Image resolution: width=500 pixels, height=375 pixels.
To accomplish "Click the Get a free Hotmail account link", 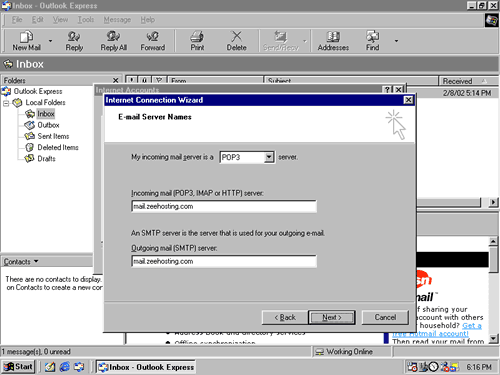I will point(437,330).
